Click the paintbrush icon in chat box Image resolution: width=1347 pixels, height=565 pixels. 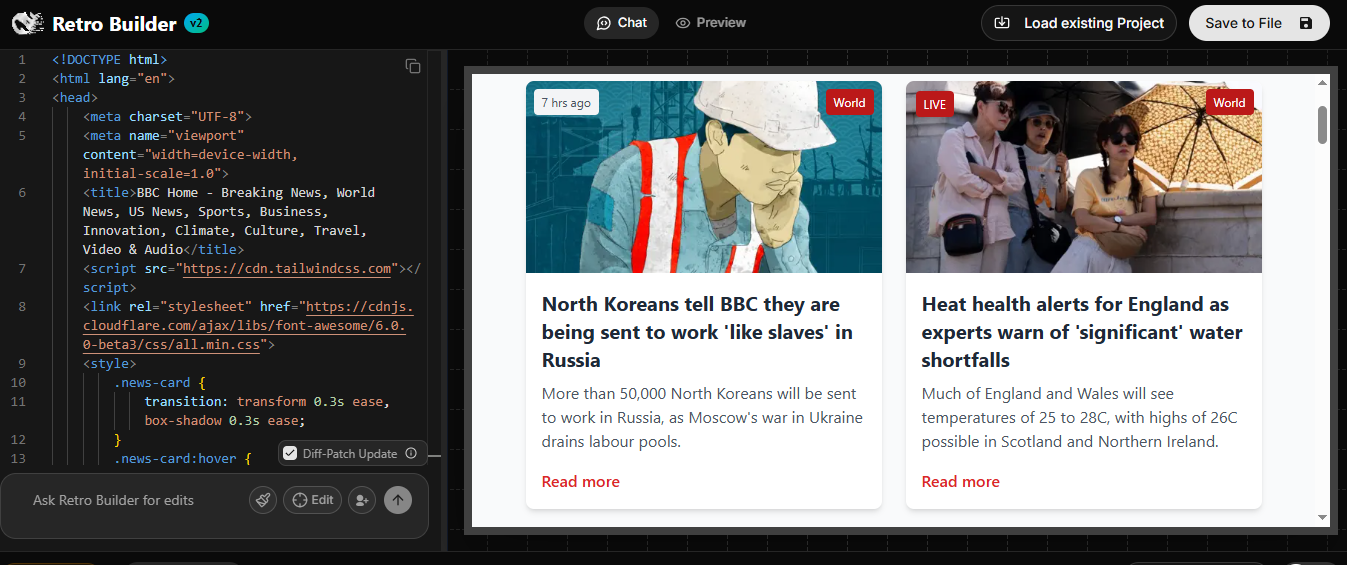click(262, 500)
